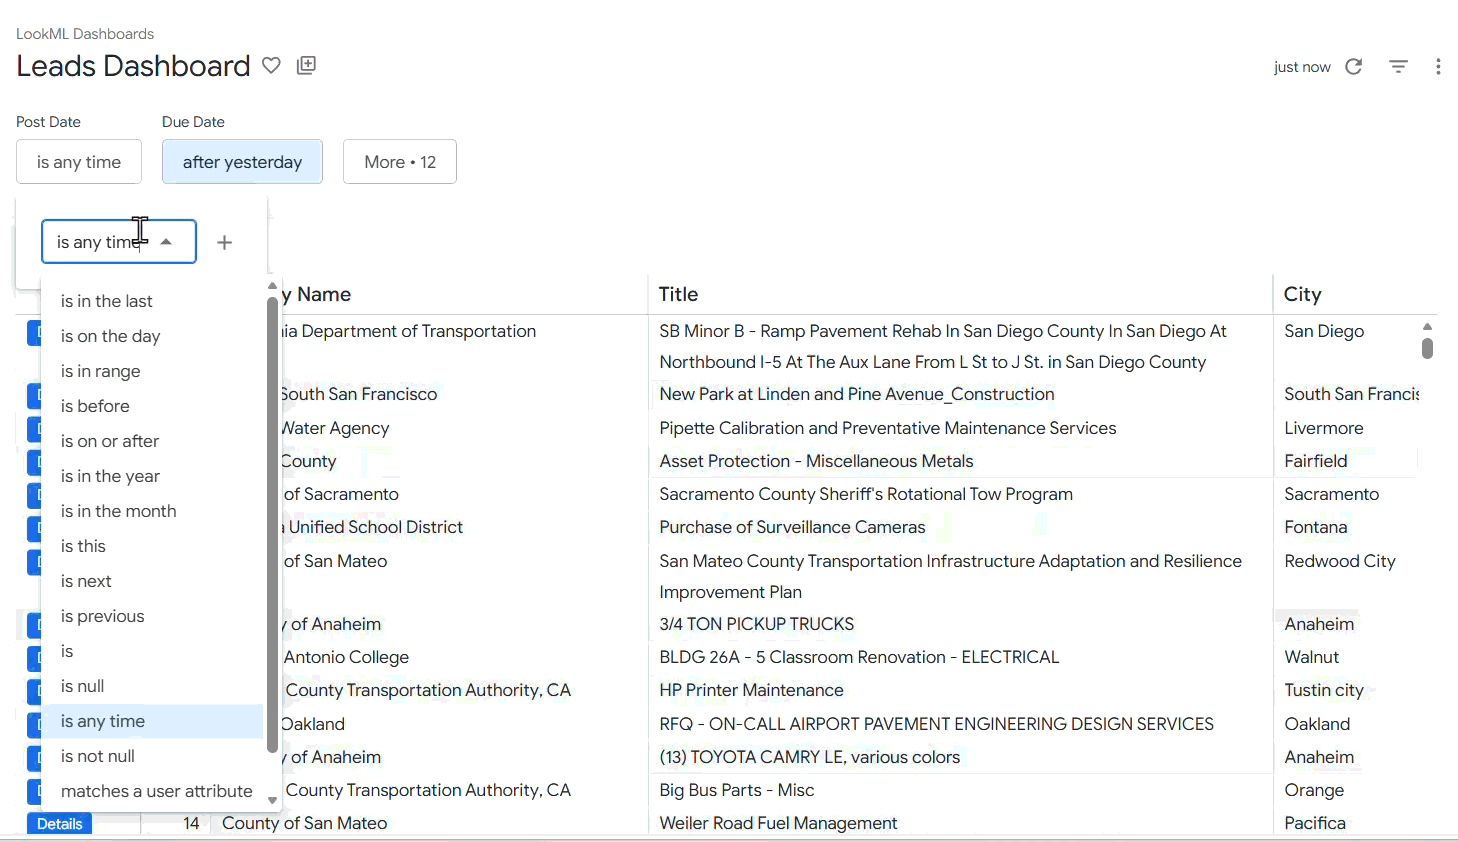Choose 'is in the last' option
This screenshot has width=1458, height=842.
point(152,301)
